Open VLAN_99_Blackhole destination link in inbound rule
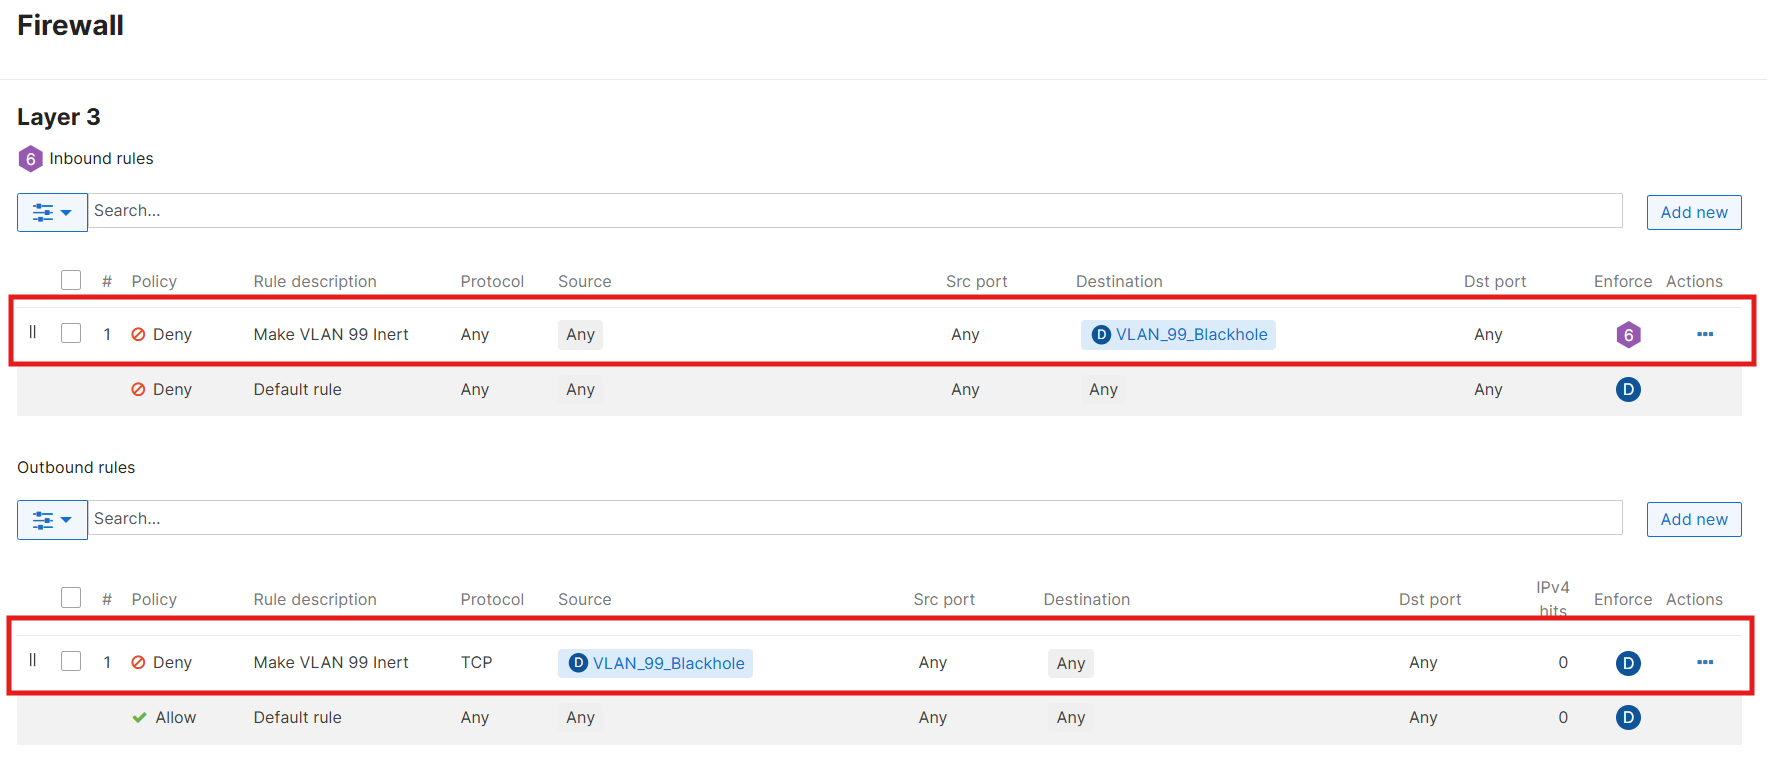 click(1190, 335)
